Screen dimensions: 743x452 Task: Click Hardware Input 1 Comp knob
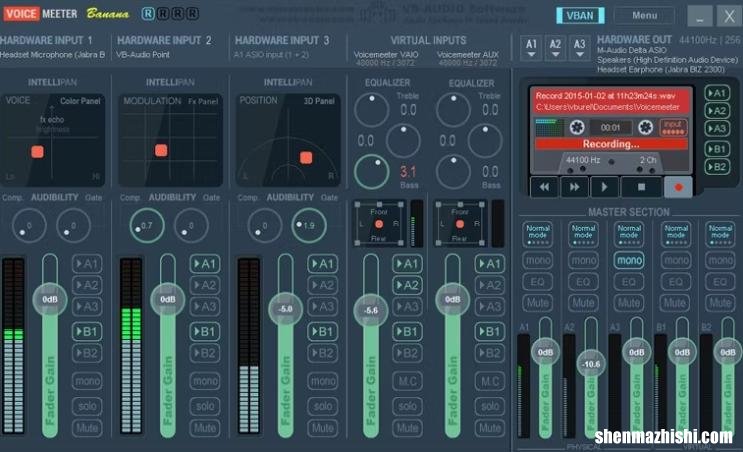tap(29, 226)
